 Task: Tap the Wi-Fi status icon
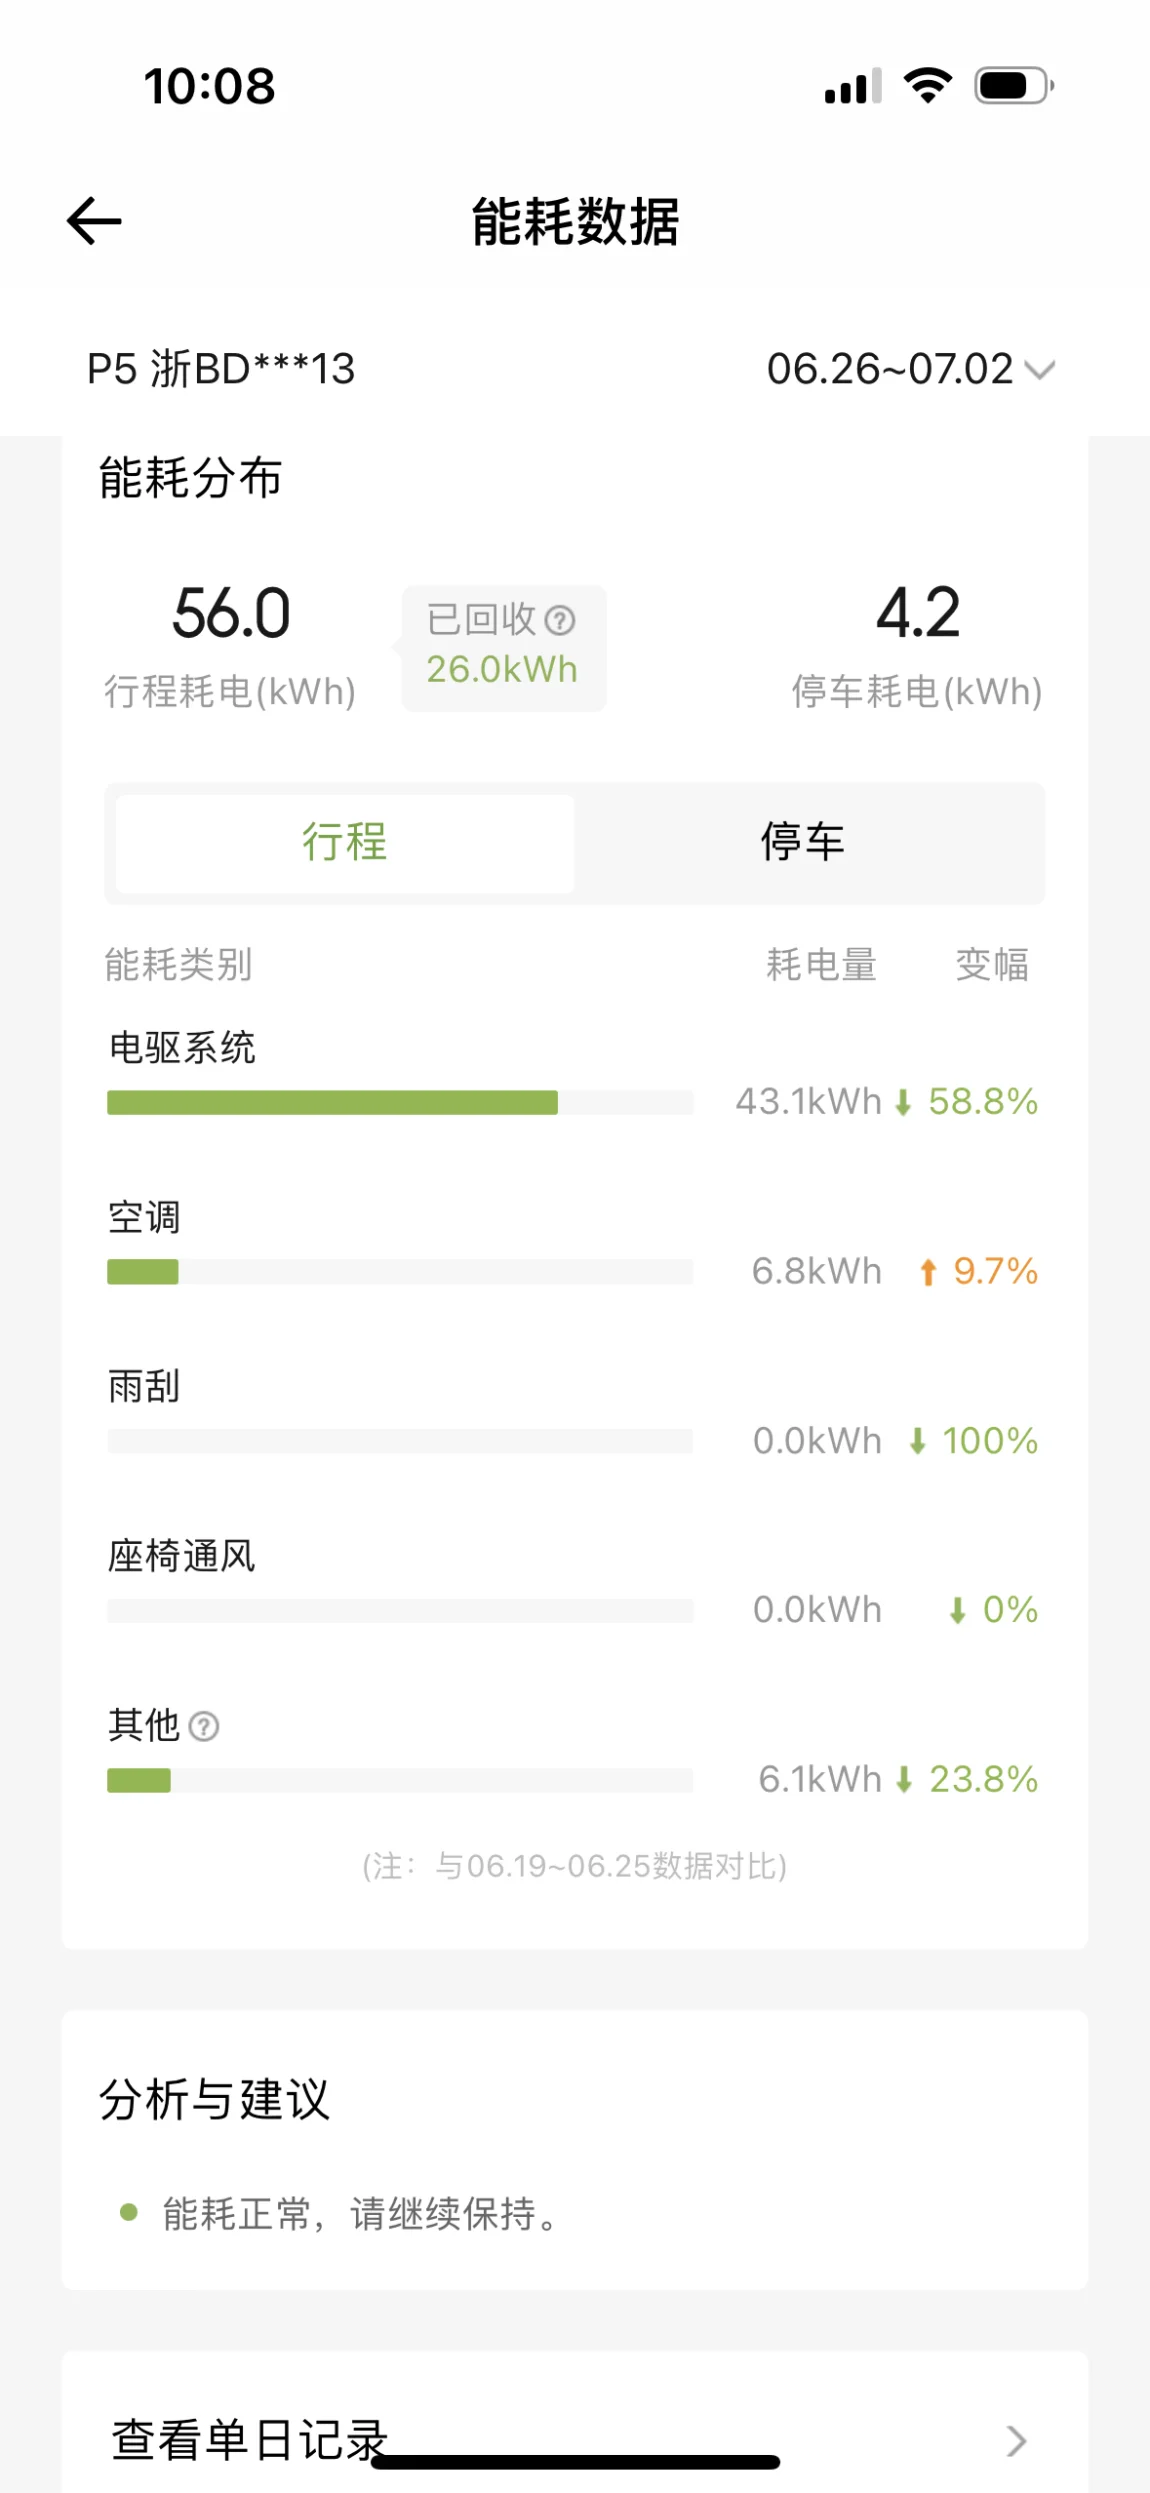[928, 86]
